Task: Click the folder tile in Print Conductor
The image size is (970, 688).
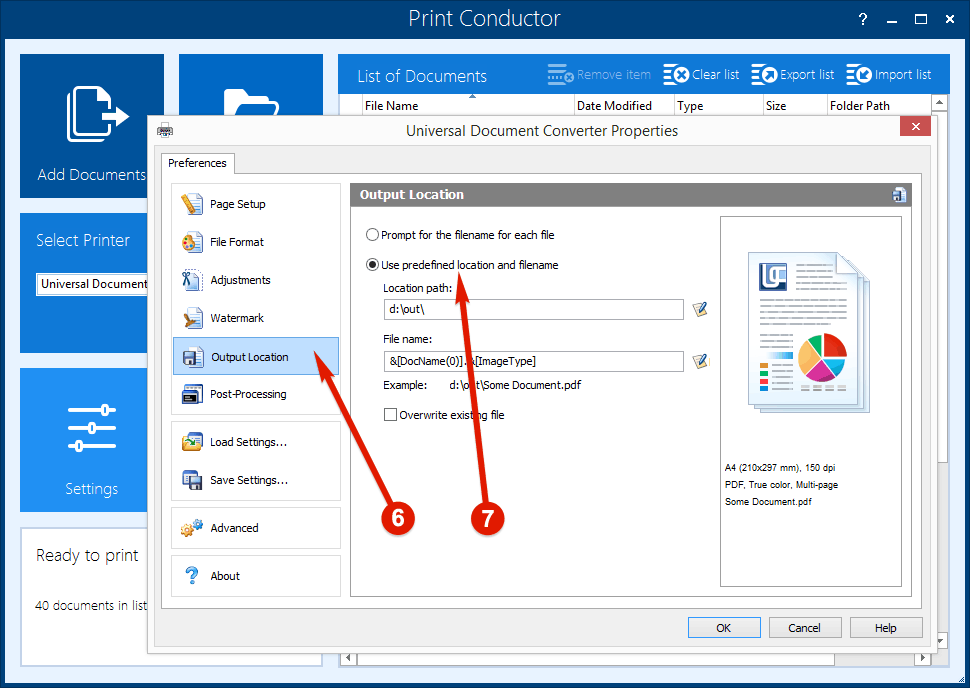Action: click(x=251, y=85)
